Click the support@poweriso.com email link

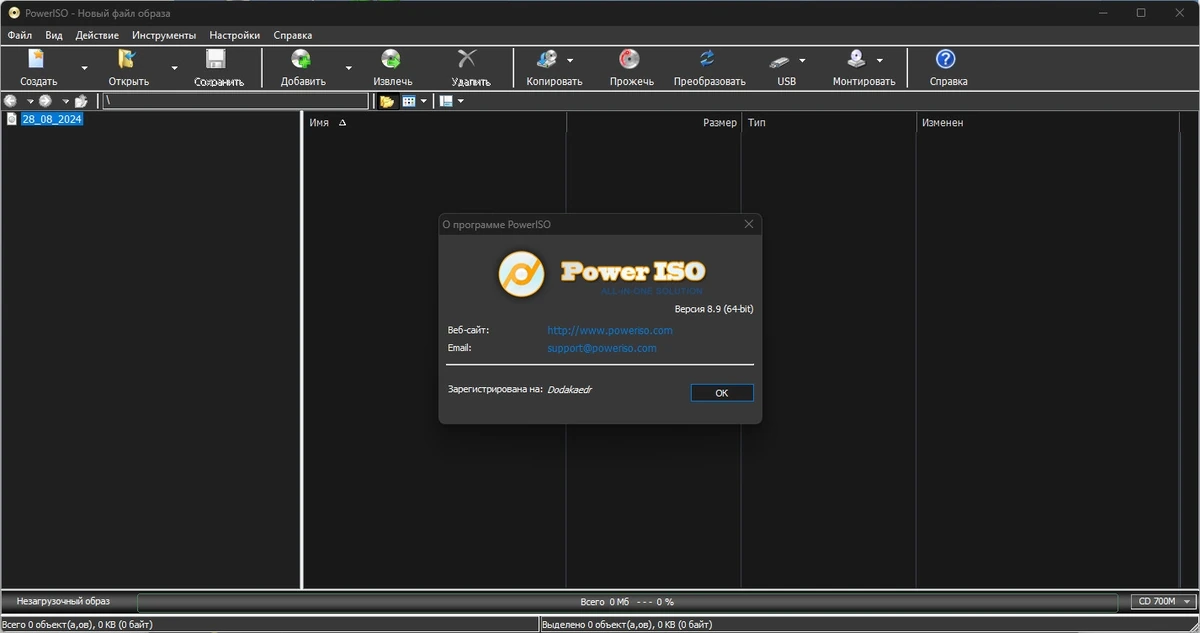pos(602,348)
